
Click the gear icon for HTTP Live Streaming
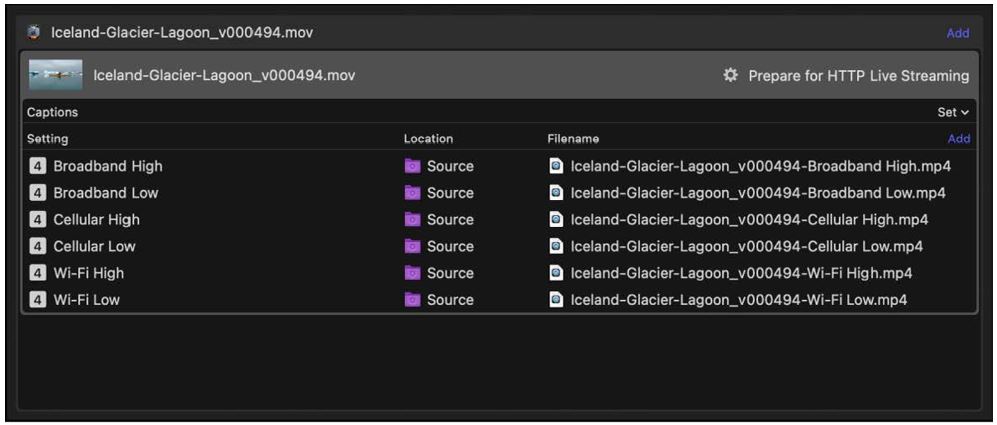click(730, 75)
